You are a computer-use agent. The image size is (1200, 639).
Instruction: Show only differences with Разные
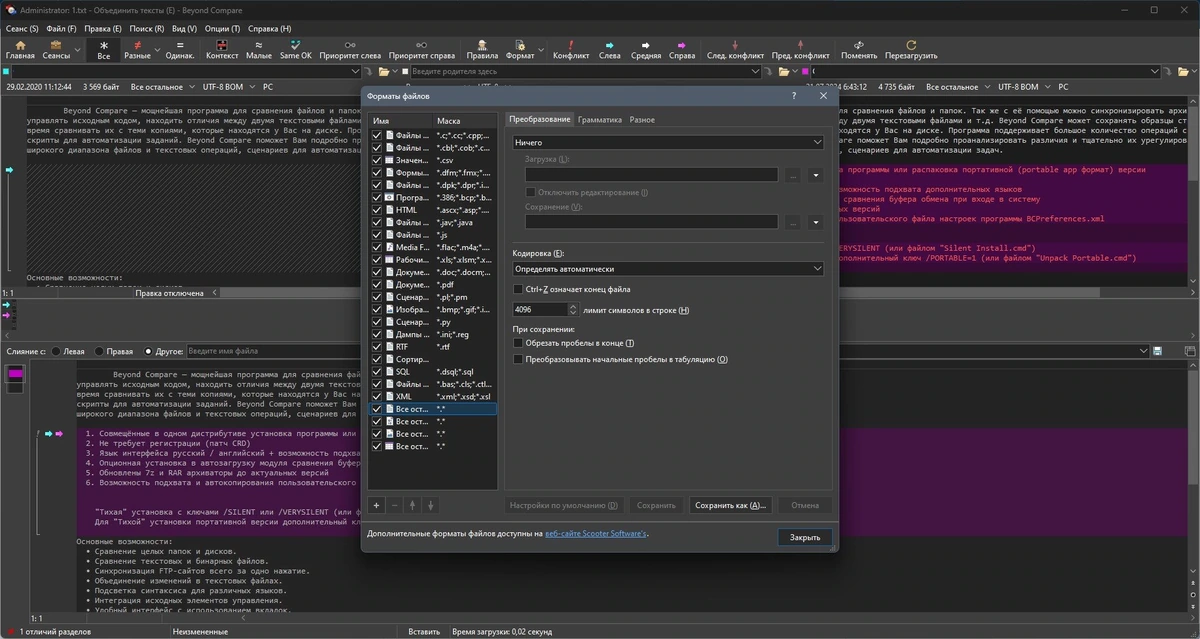point(137,50)
